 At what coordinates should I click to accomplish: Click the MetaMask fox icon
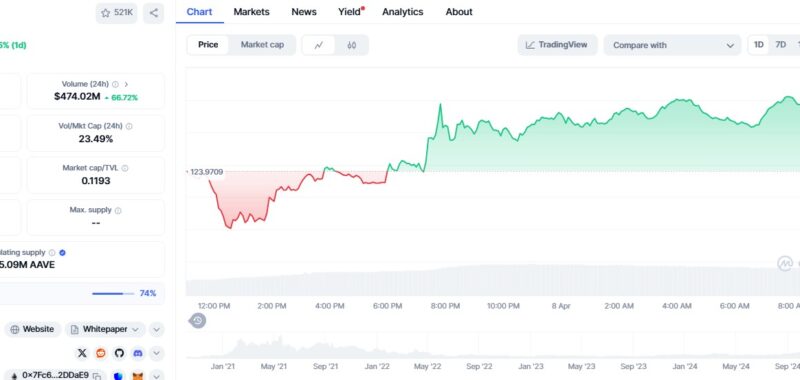(138, 376)
